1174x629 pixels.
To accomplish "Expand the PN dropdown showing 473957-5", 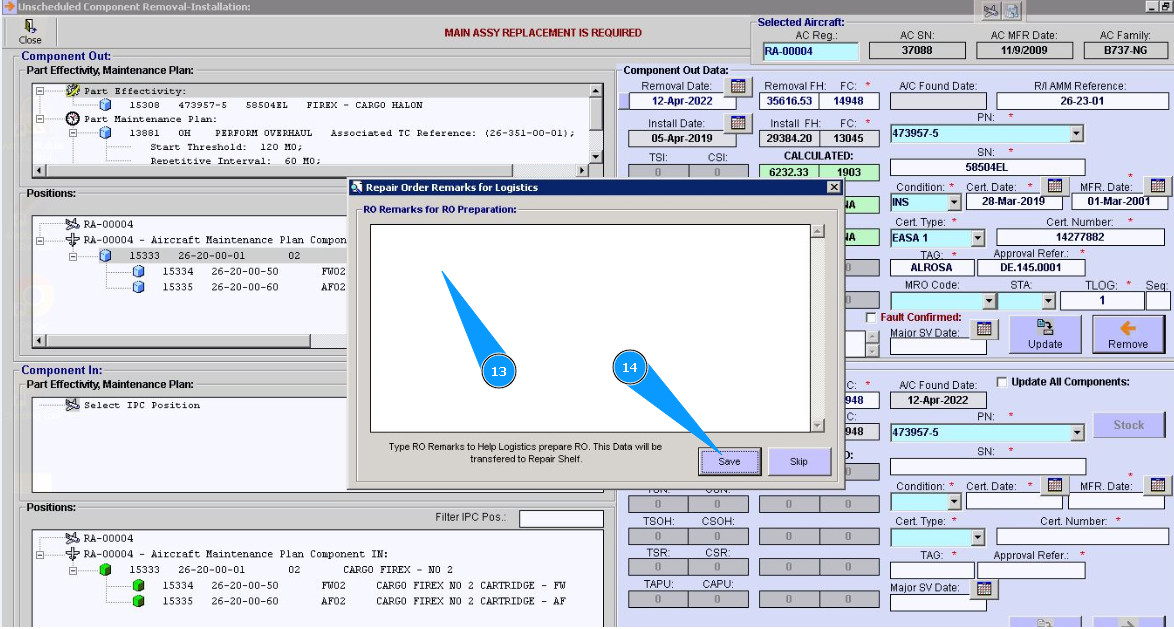I will (x=1076, y=133).
